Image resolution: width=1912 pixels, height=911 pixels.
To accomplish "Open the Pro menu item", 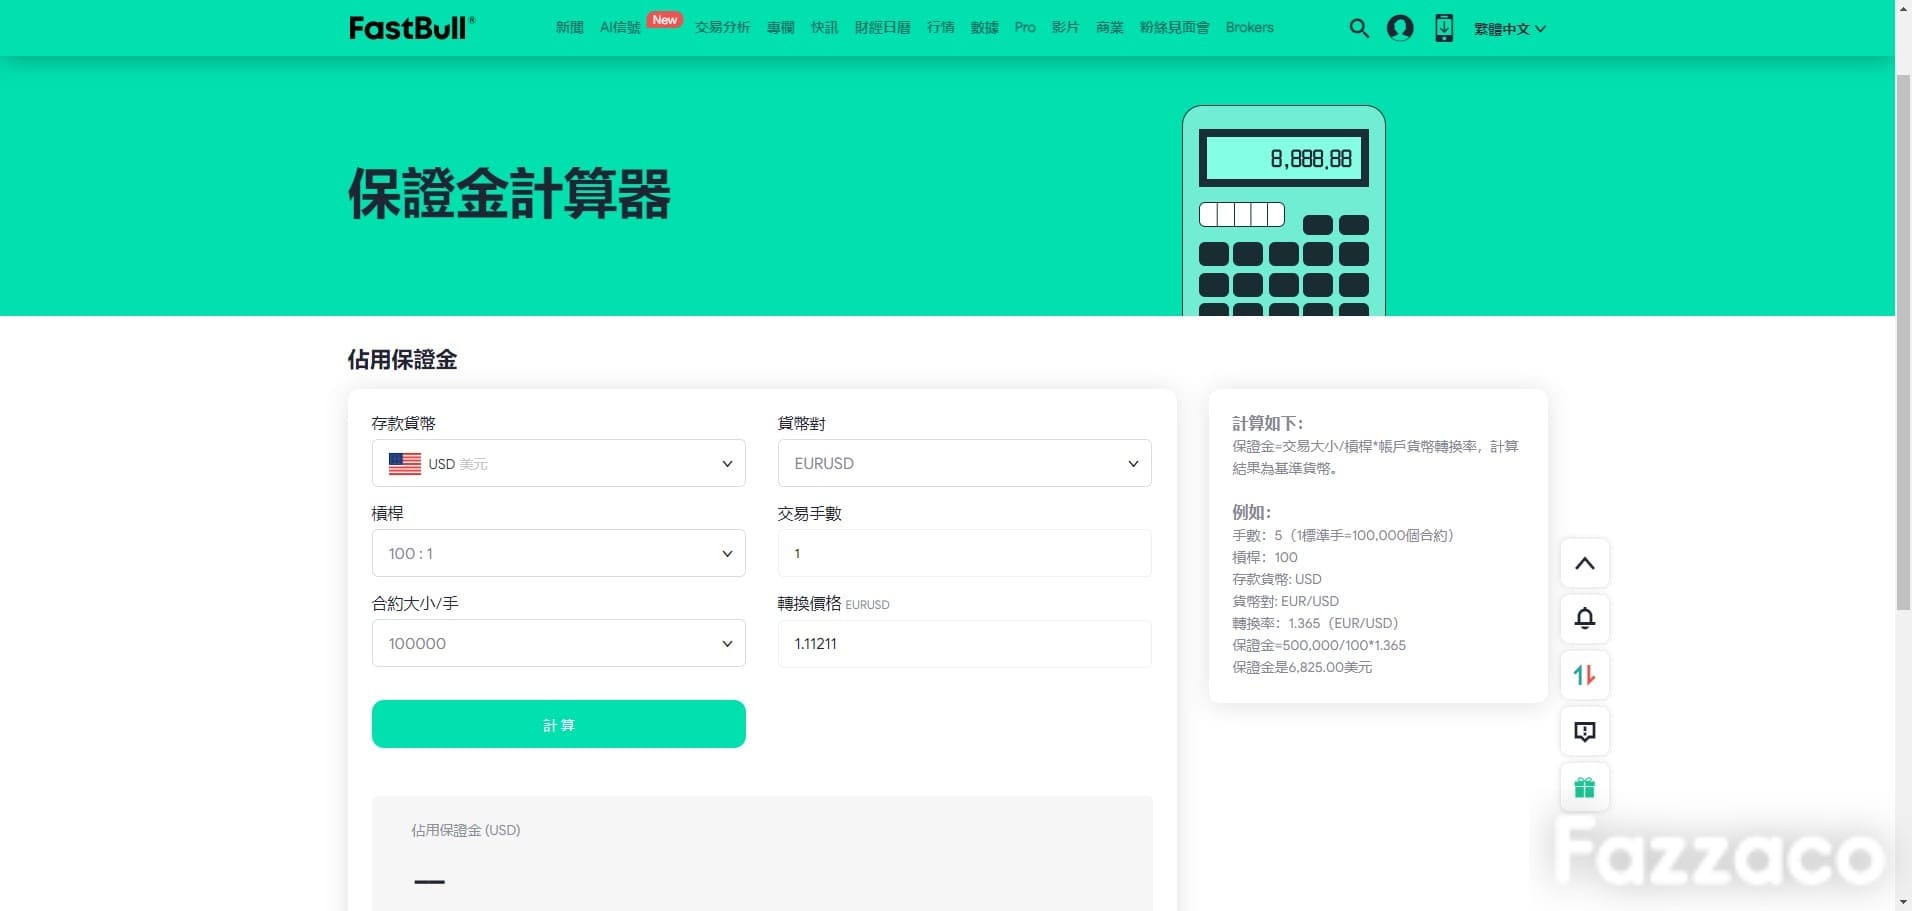I will tap(1025, 28).
